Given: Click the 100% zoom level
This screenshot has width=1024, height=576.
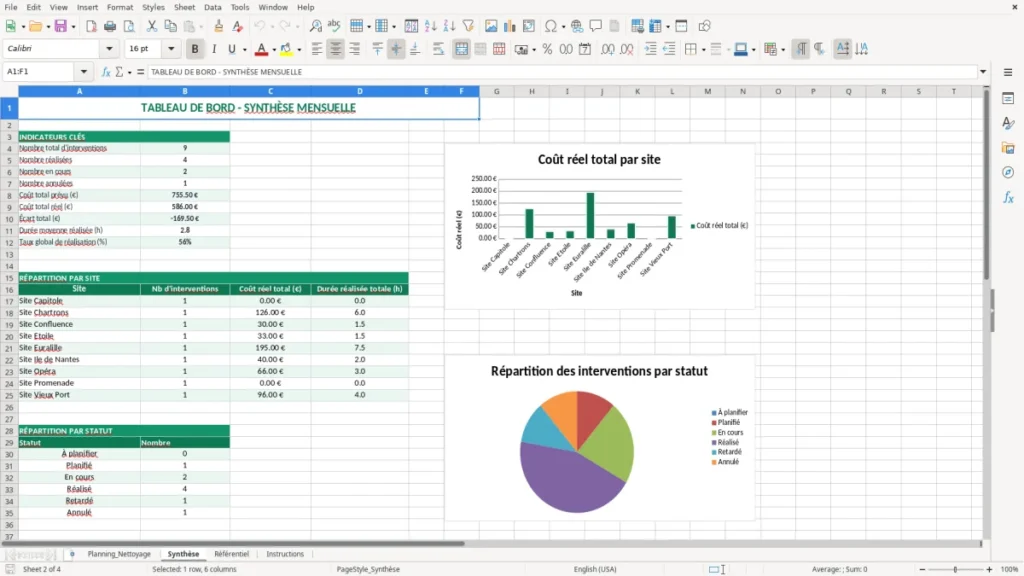Looking at the screenshot, I should (x=1010, y=569).
